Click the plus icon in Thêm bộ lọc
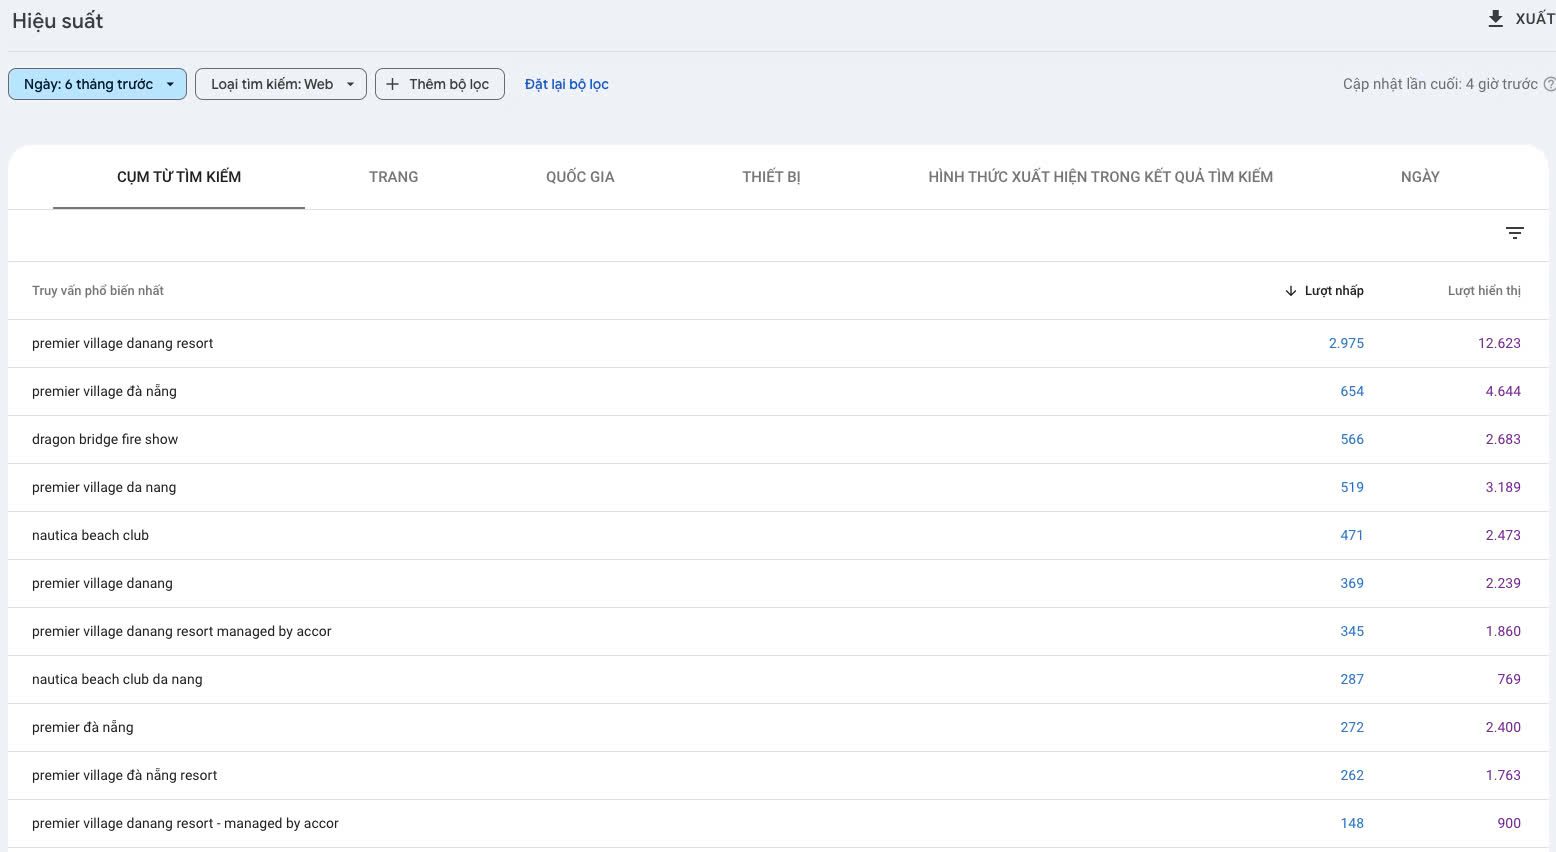 [x=392, y=84]
